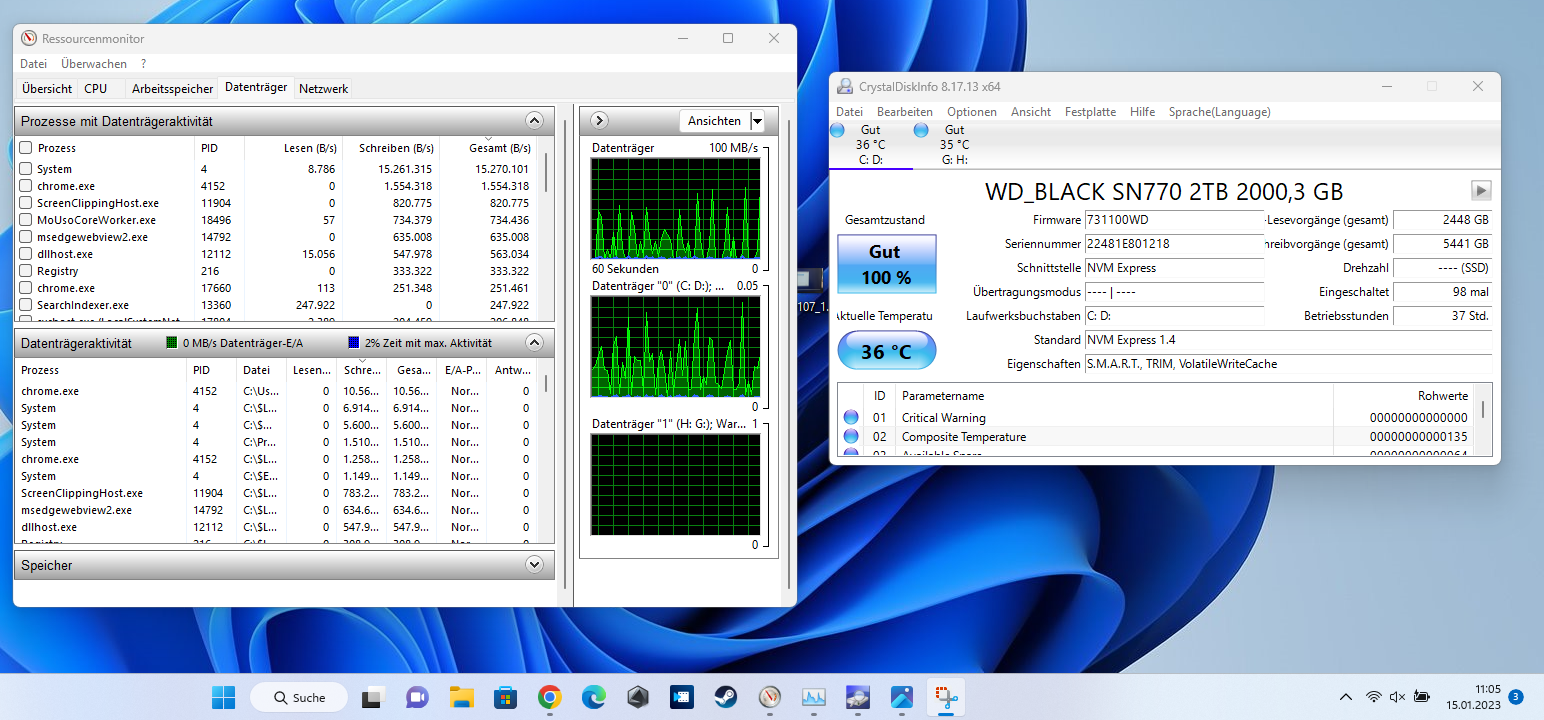Open Windows Start menu
The width and height of the screenshot is (1544, 720).
click(x=224, y=697)
